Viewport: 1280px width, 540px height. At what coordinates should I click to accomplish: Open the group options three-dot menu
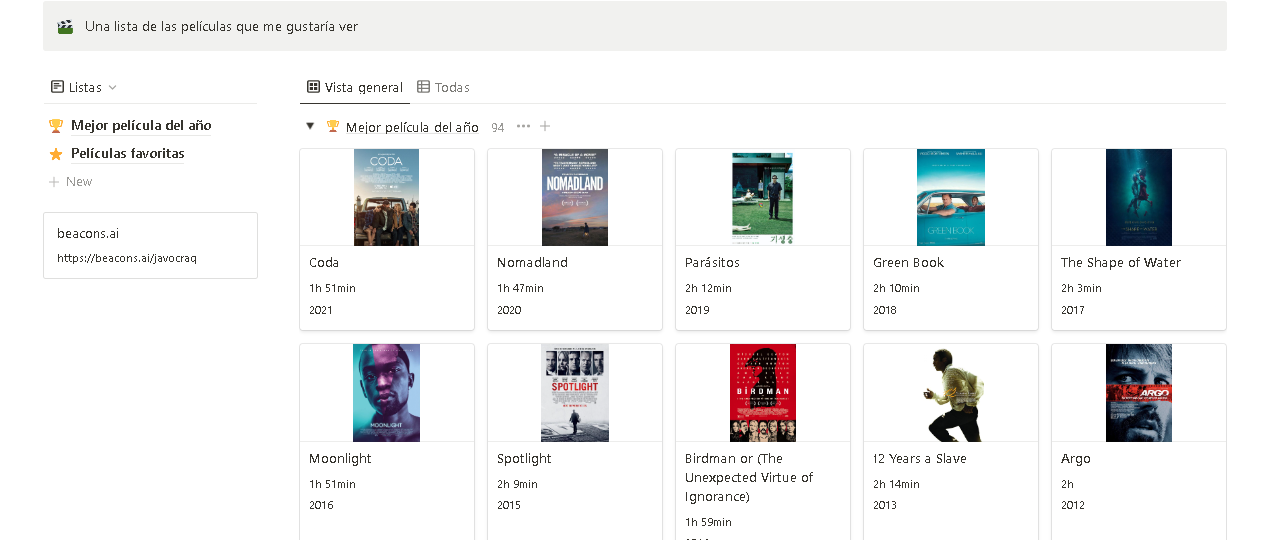pyautogui.click(x=523, y=126)
